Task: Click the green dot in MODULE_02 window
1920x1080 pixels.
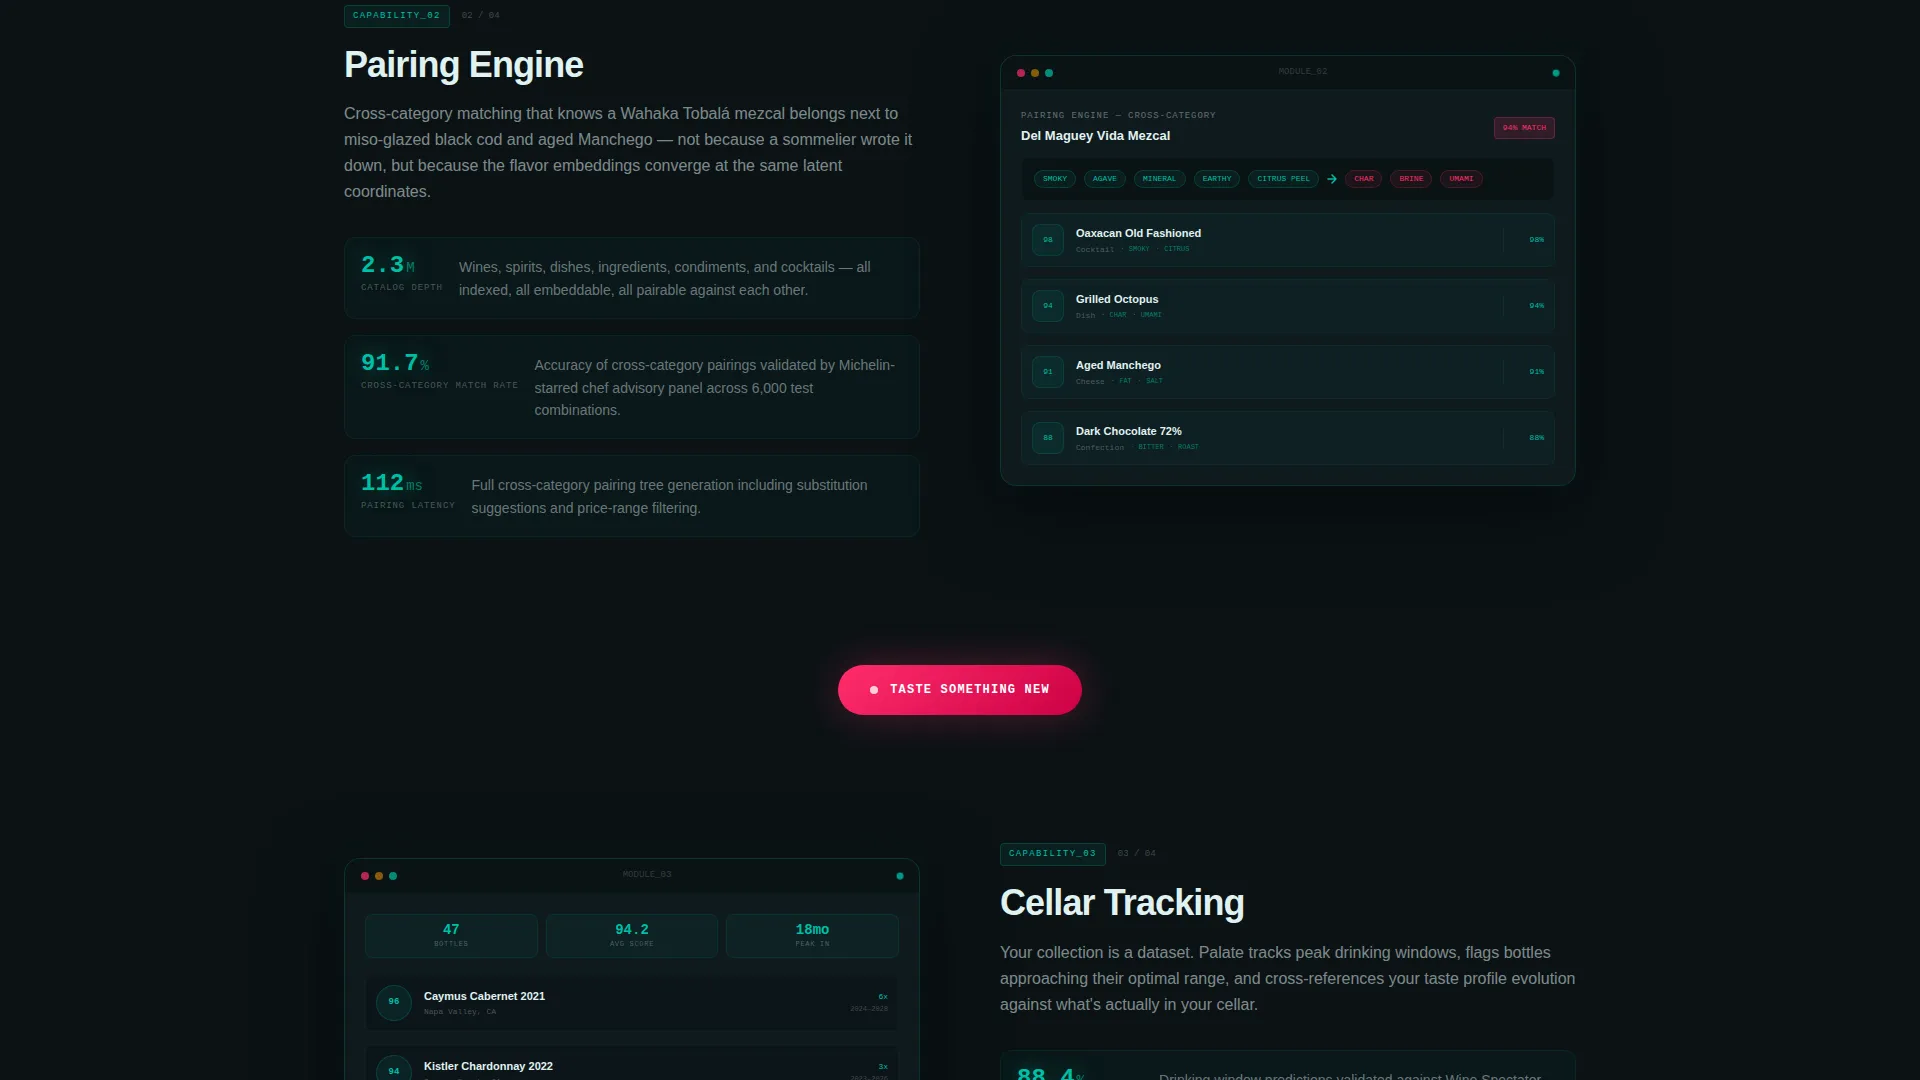Action: [x=1049, y=73]
